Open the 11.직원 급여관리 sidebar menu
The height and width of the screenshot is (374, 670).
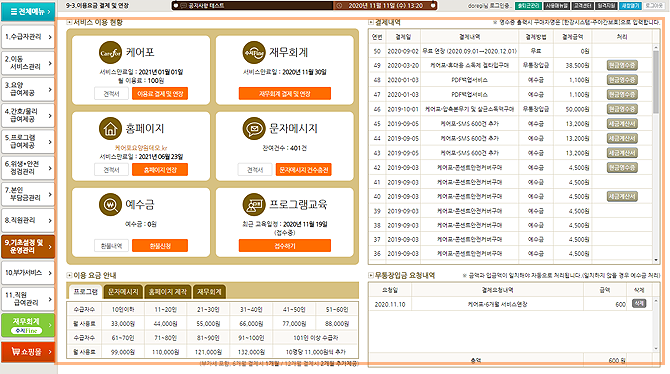pos(28,299)
